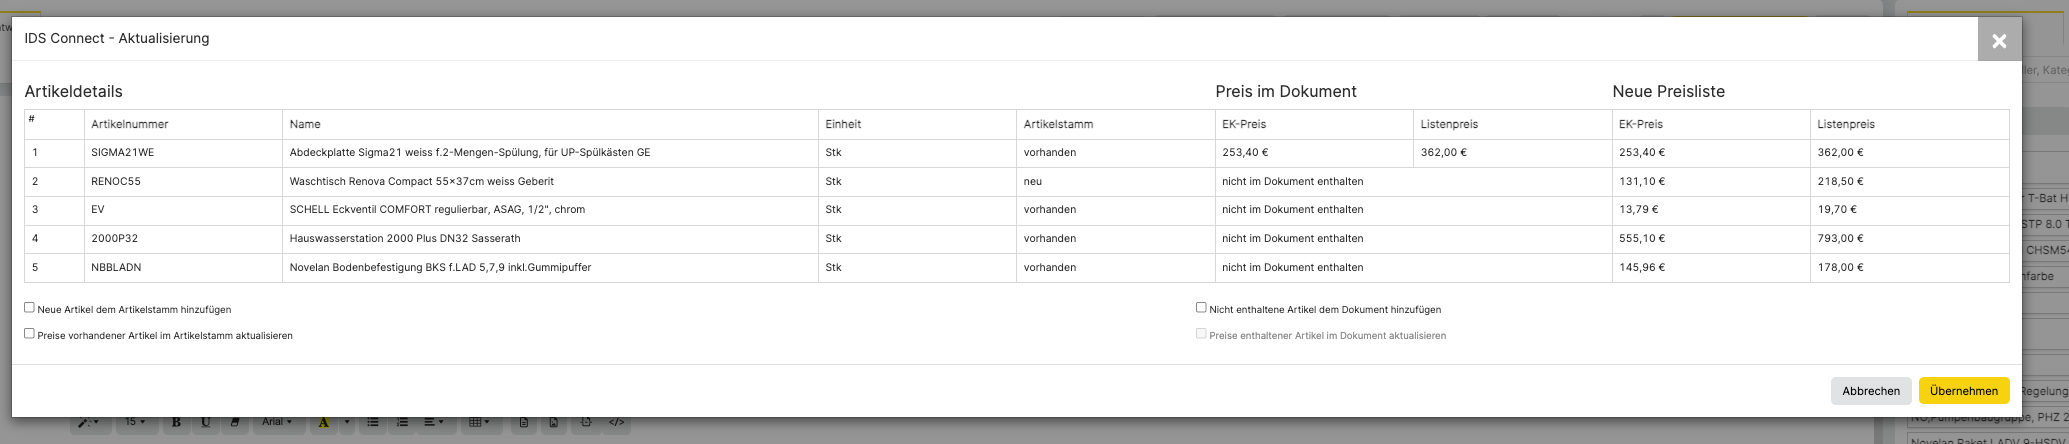Viewport: 2069px width, 444px height.
Task: Open the magic wand style menu
Action: pos(88,422)
